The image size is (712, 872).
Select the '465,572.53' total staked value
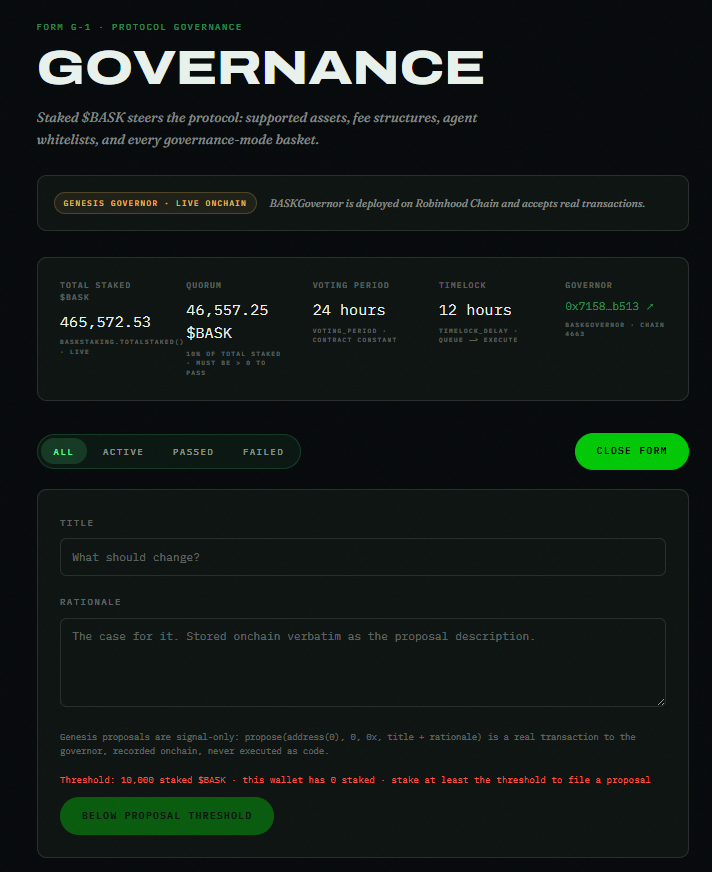coord(105,322)
